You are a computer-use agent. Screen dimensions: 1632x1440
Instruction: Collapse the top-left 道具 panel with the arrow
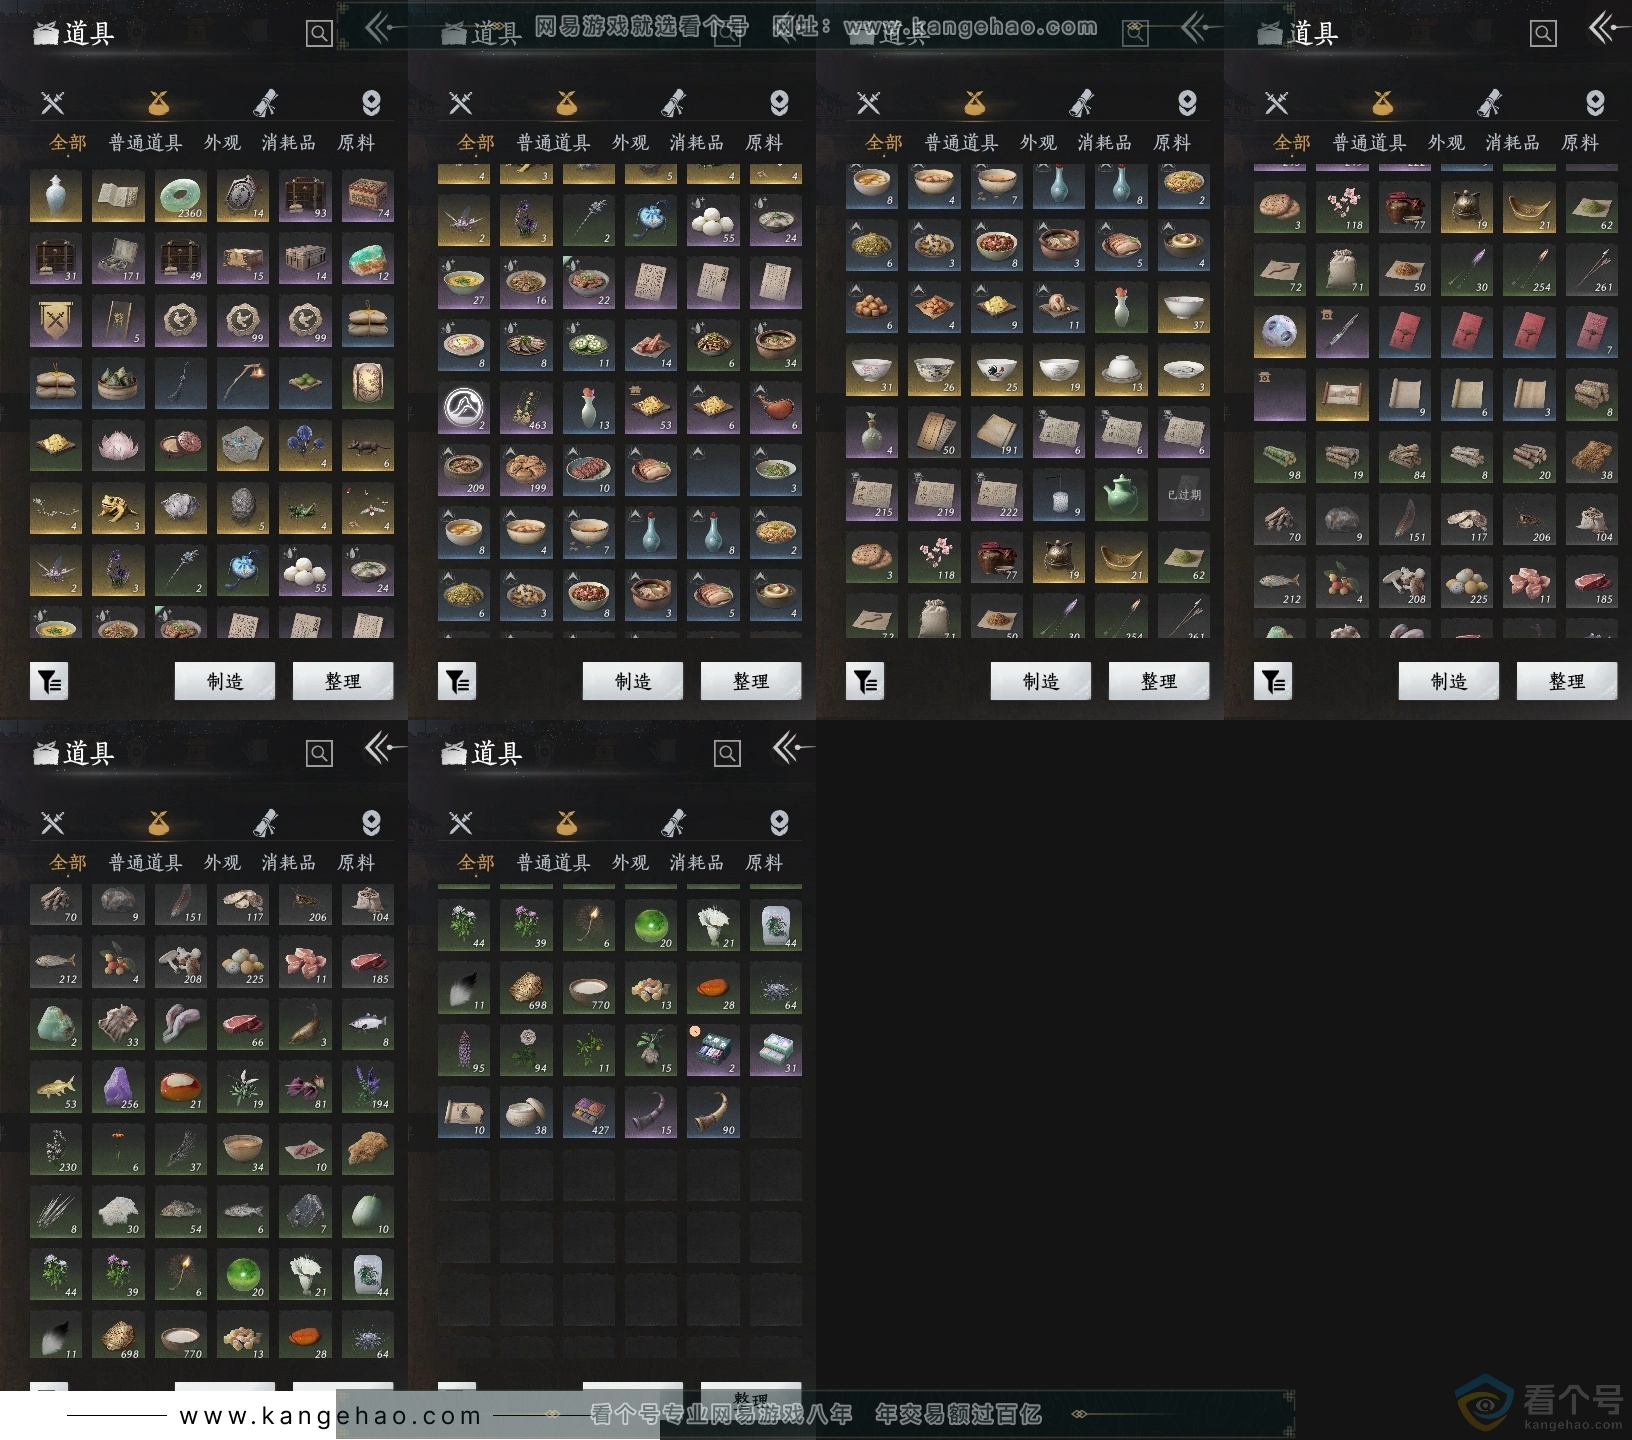[383, 28]
